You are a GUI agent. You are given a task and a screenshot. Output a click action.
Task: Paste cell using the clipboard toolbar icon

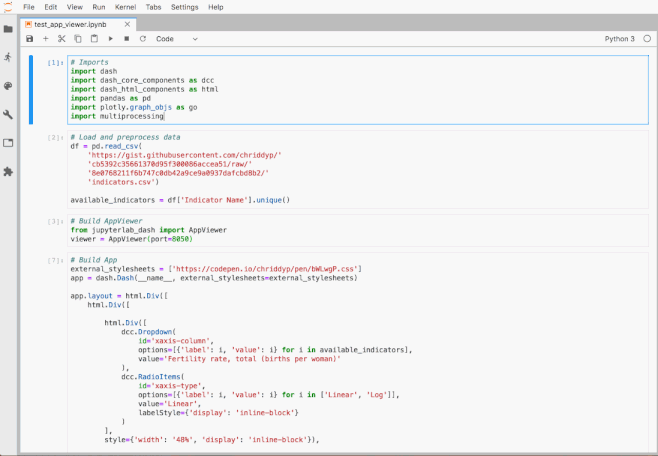pos(94,39)
